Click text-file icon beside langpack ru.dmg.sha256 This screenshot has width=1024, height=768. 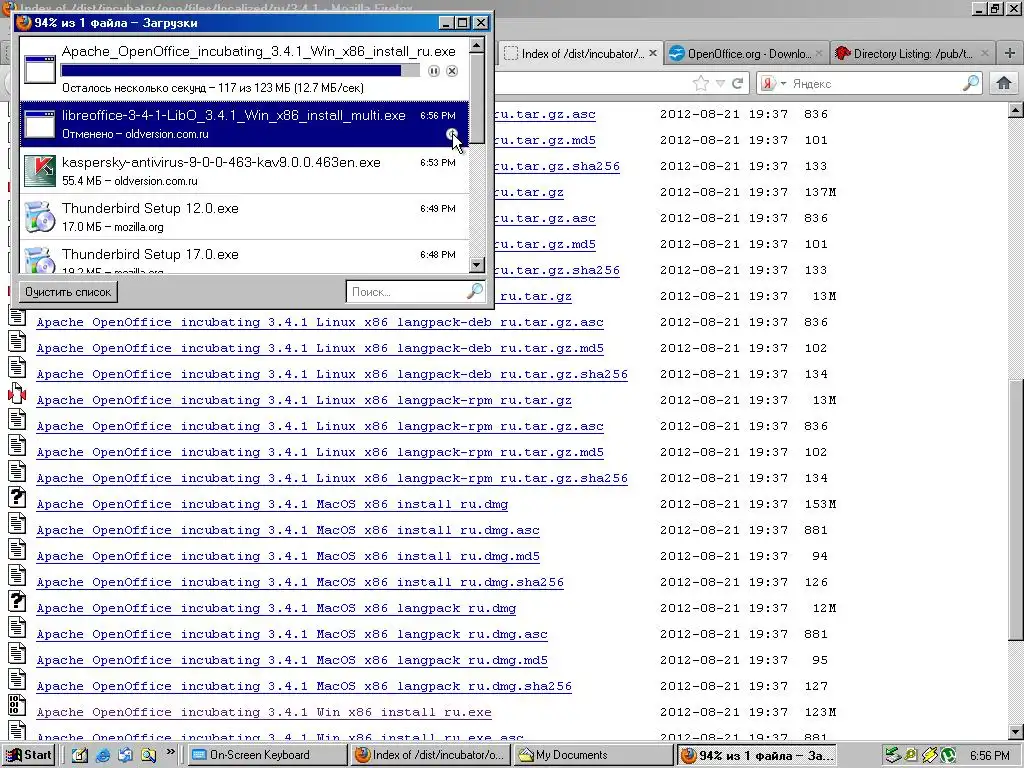(x=17, y=679)
